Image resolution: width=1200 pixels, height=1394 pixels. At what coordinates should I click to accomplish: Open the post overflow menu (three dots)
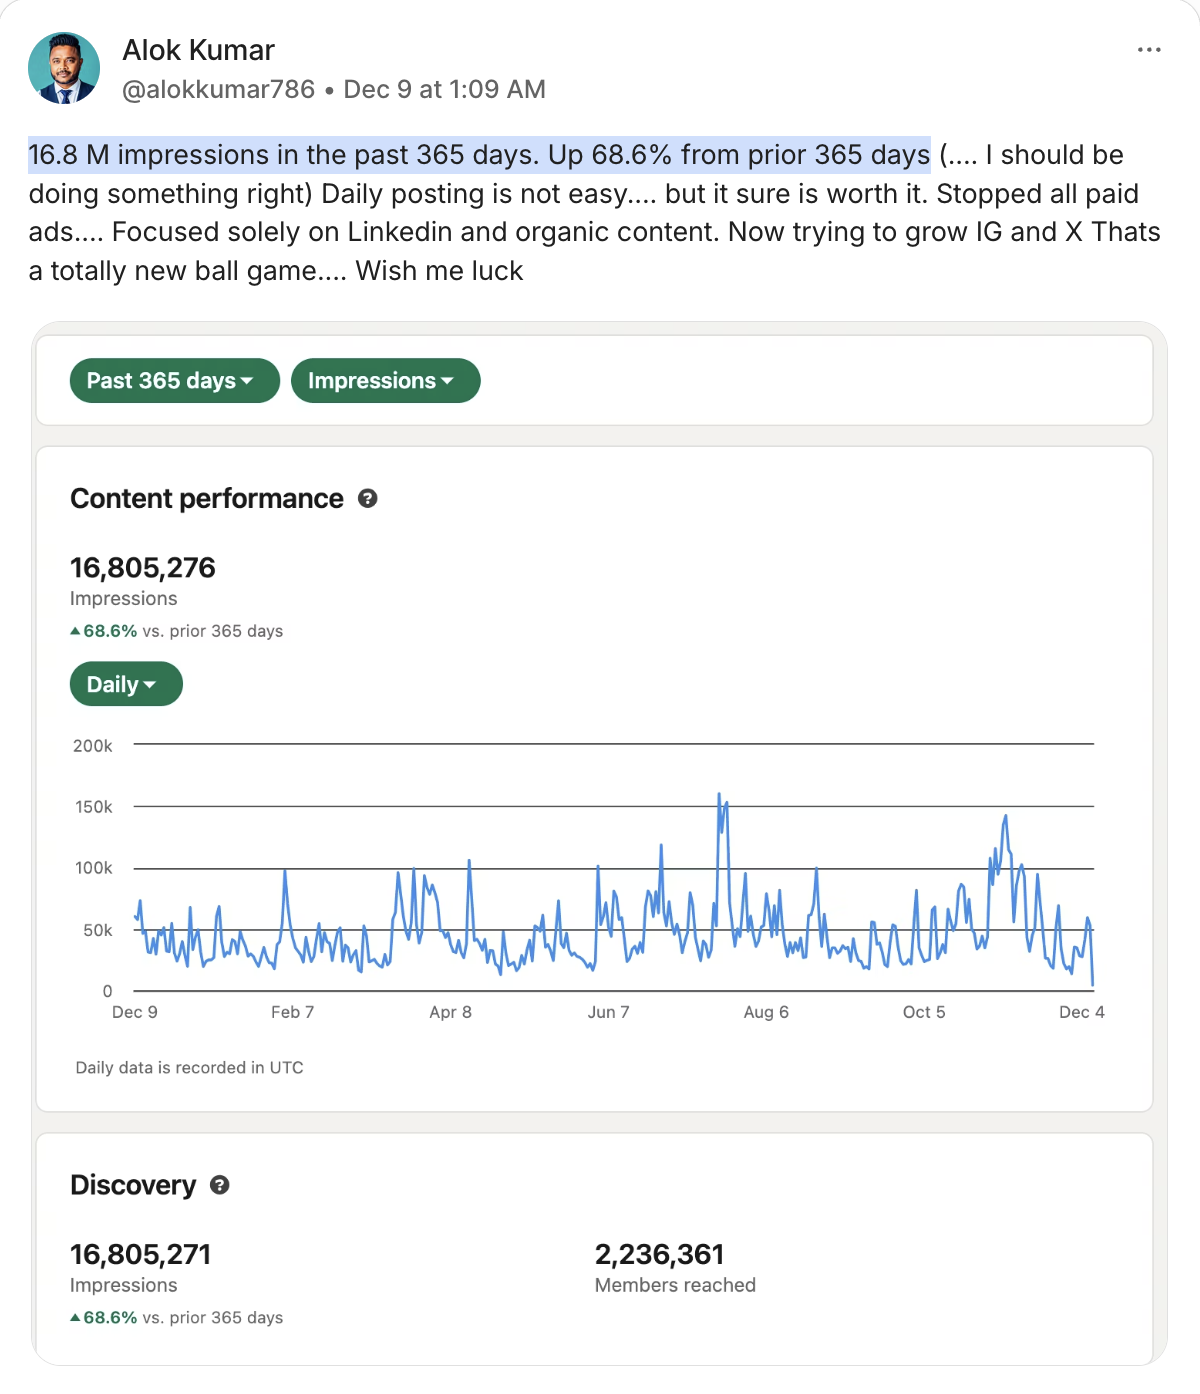(1148, 49)
